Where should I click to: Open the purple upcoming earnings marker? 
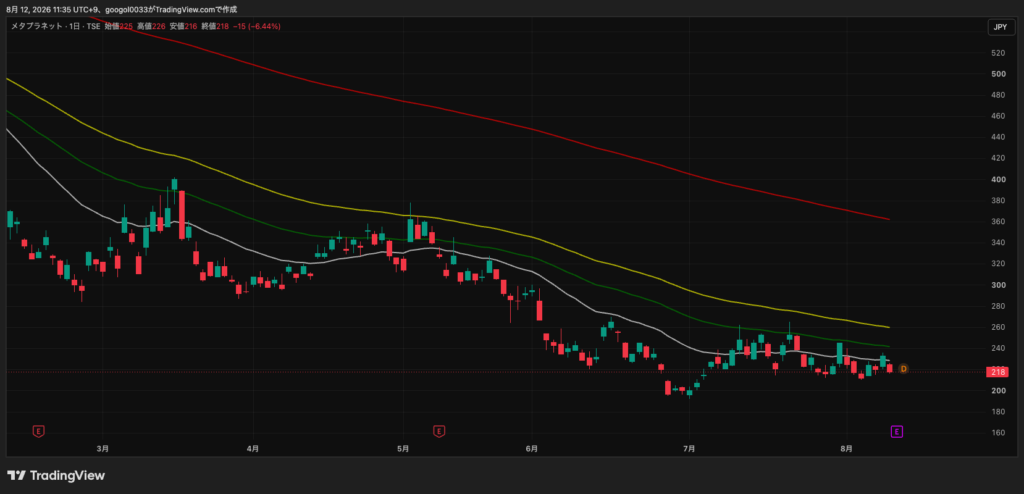point(897,431)
